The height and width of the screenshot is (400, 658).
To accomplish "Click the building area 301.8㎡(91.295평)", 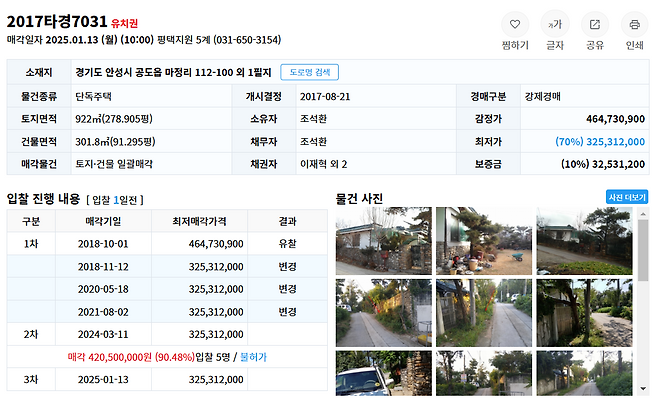I will [x=115, y=141].
